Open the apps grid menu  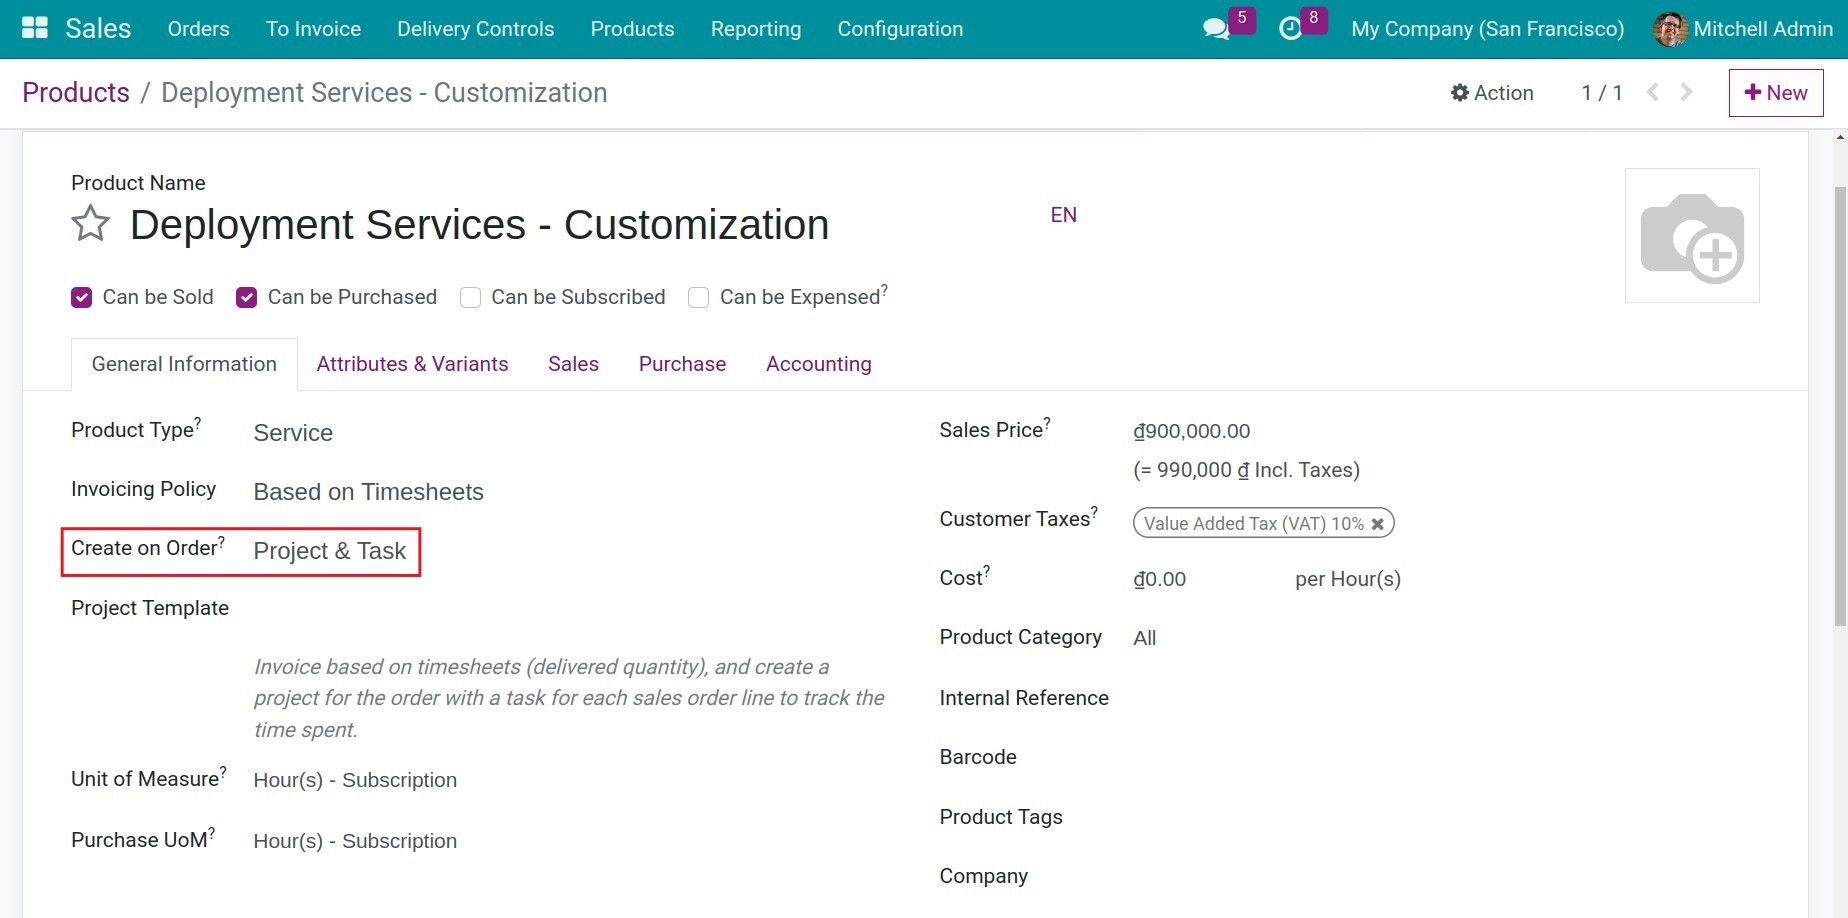click(34, 27)
